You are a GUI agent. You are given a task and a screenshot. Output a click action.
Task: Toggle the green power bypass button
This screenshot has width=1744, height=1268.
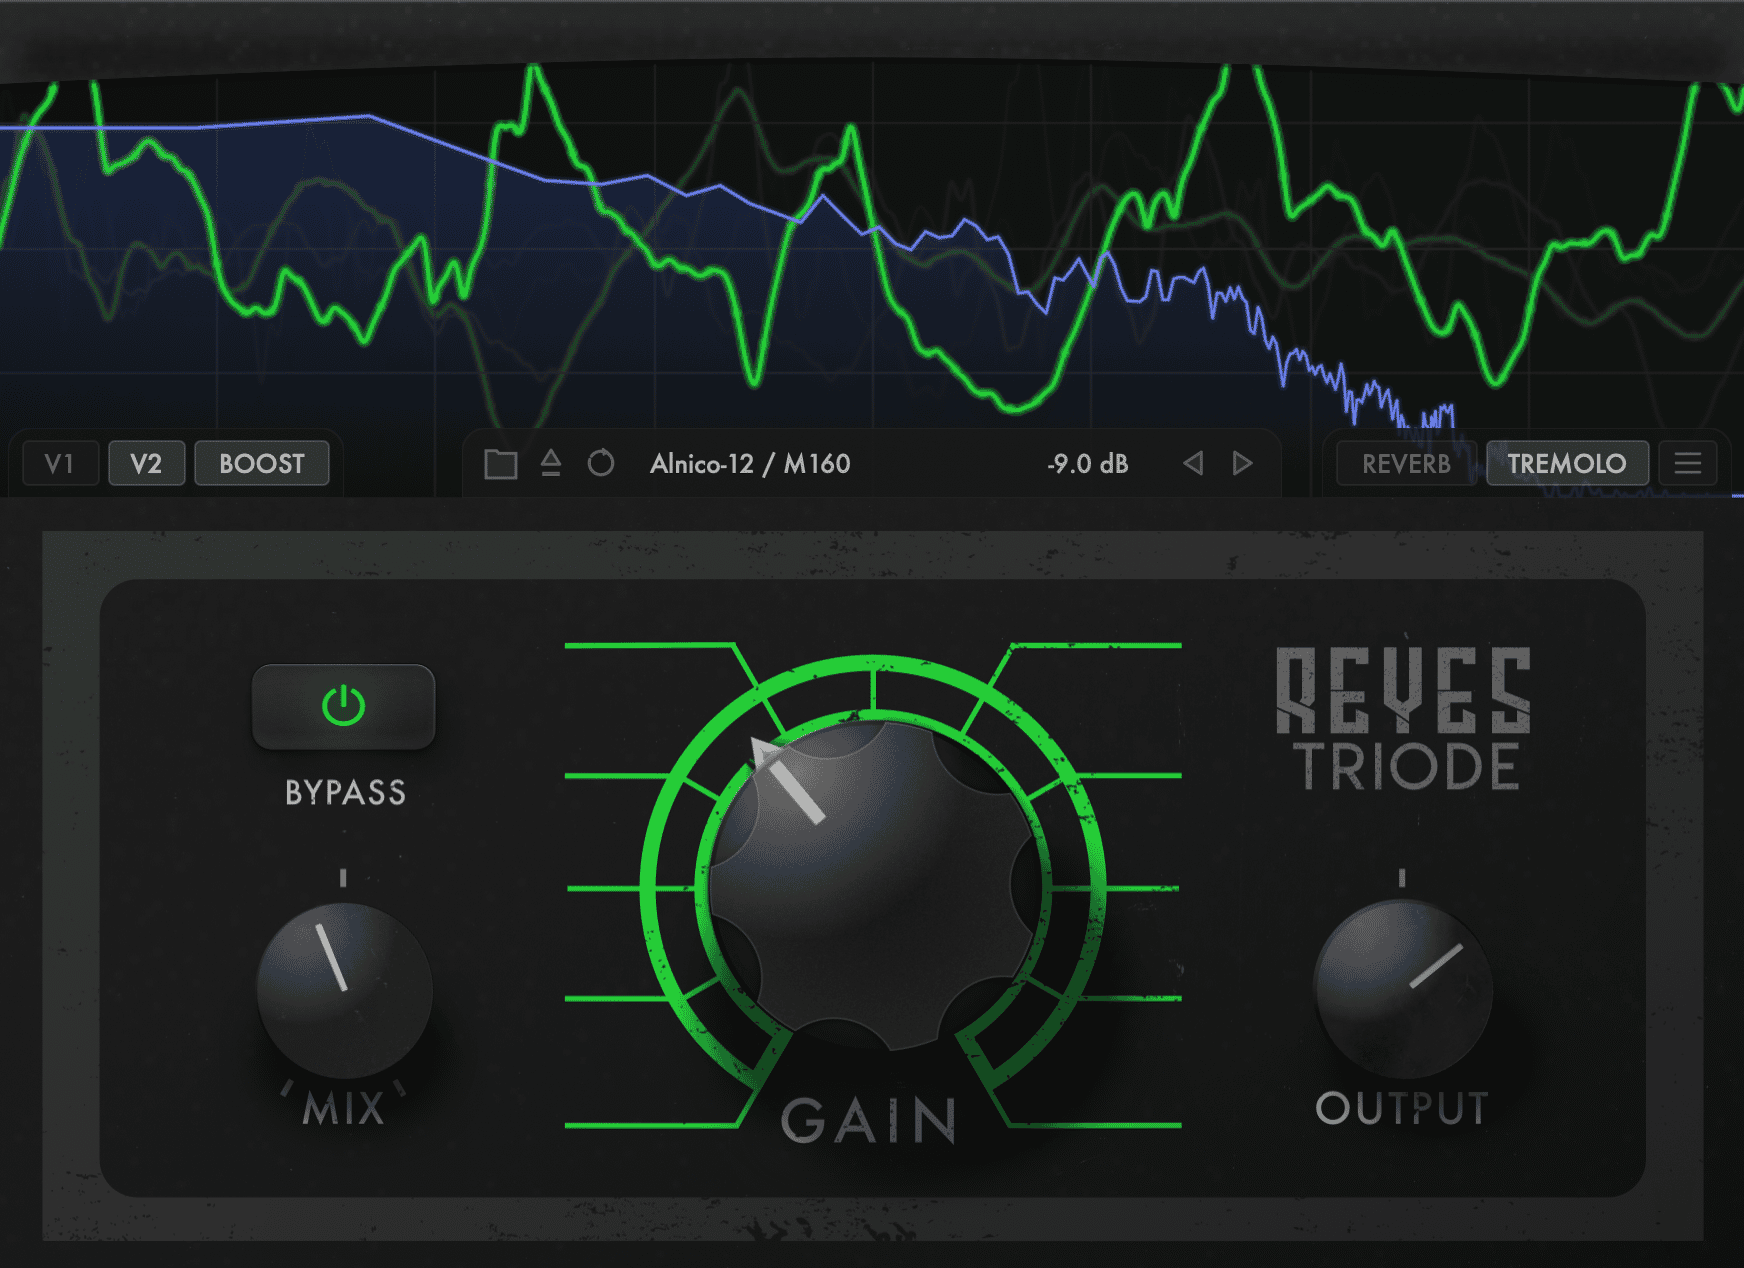pyautogui.click(x=343, y=706)
